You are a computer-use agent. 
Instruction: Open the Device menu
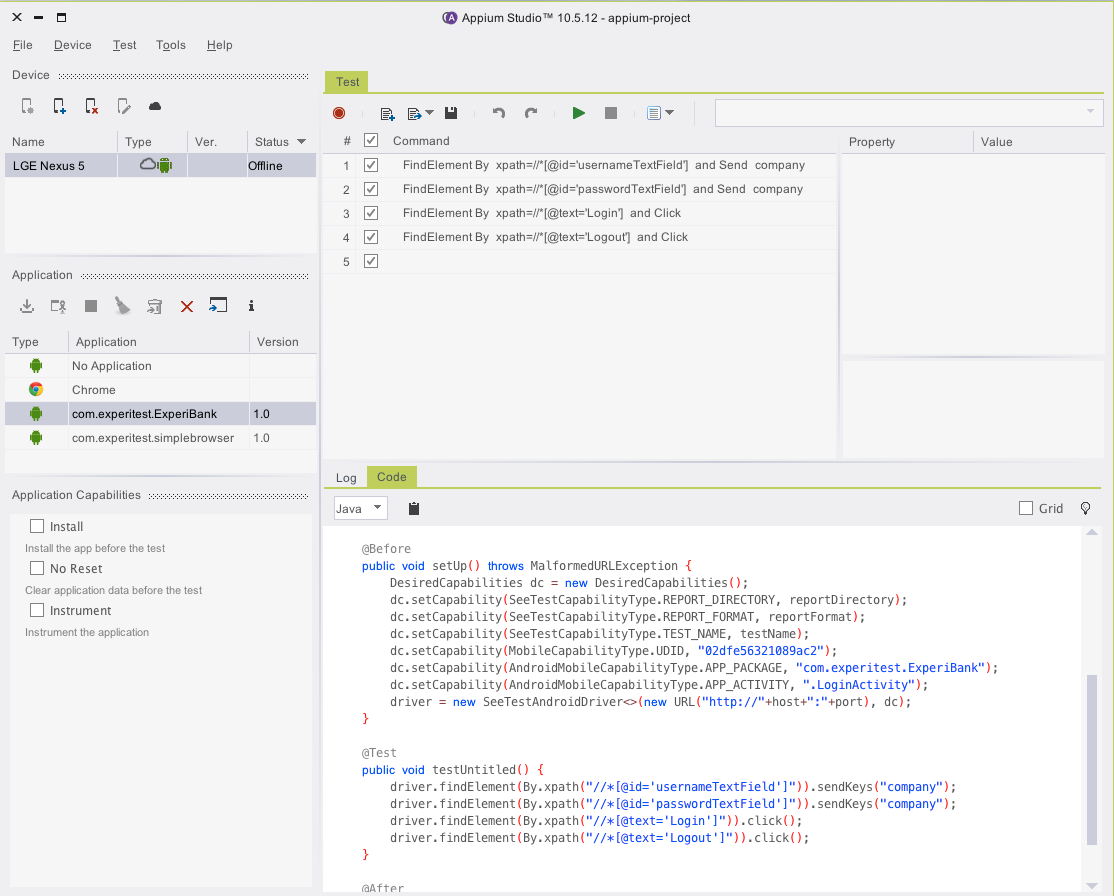(72, 45)
